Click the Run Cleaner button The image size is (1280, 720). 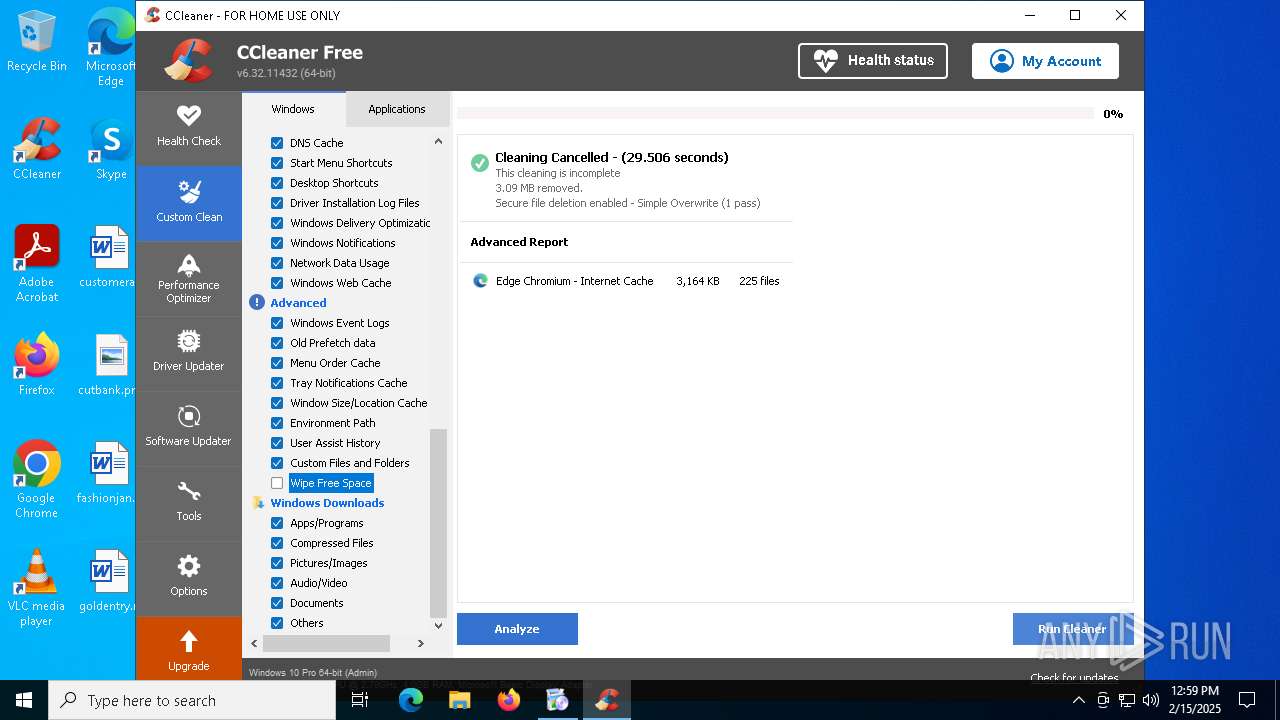pyautogui.click(x=1072, y=629)
